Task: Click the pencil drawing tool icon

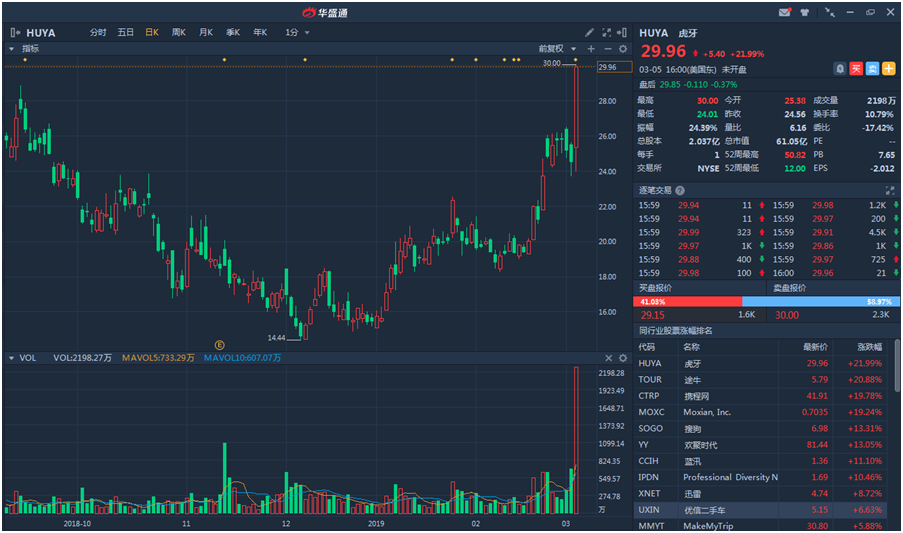Action: pos(590,32)
